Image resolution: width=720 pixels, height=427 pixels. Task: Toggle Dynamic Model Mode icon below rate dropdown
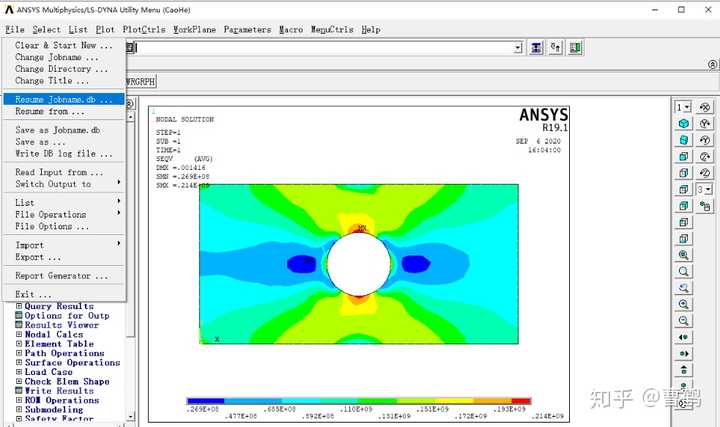pos(705,206)
